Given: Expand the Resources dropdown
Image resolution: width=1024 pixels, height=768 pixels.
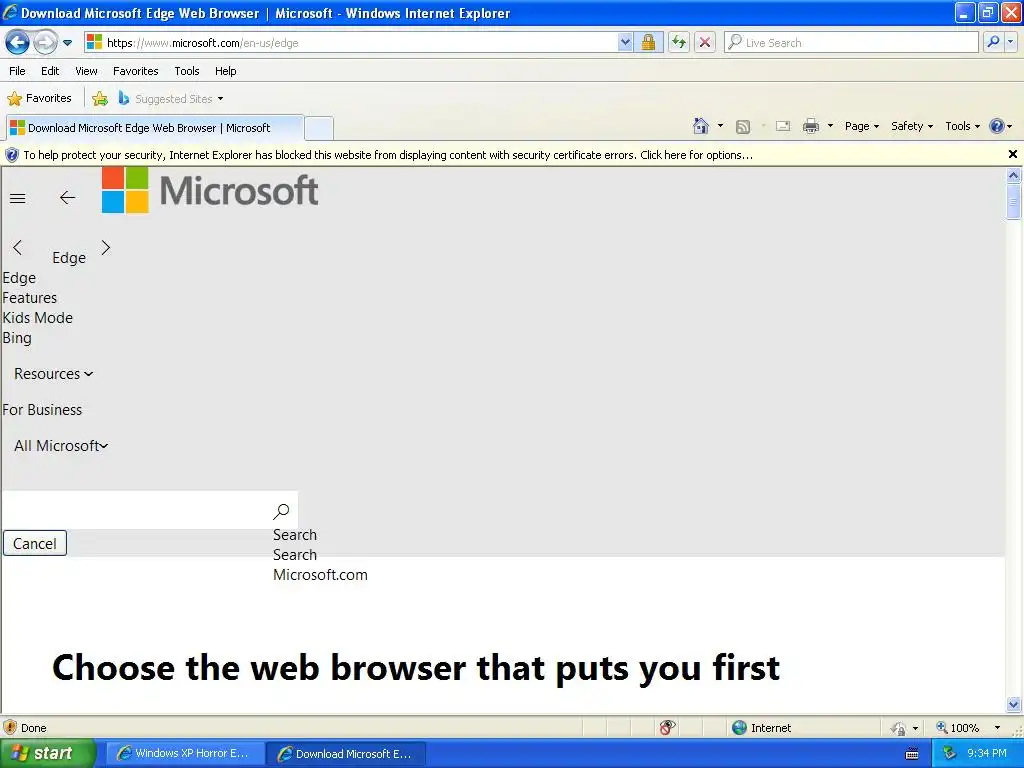Looking at the screenshot, I should click(x=54, y=374).
